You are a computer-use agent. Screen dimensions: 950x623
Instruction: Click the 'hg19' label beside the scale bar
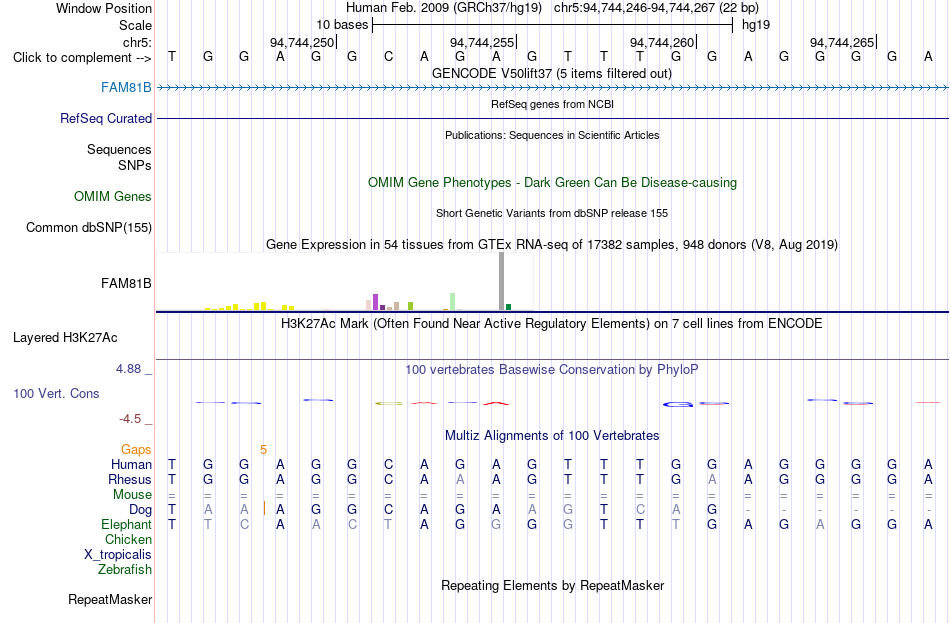click(x=756, y=25)
